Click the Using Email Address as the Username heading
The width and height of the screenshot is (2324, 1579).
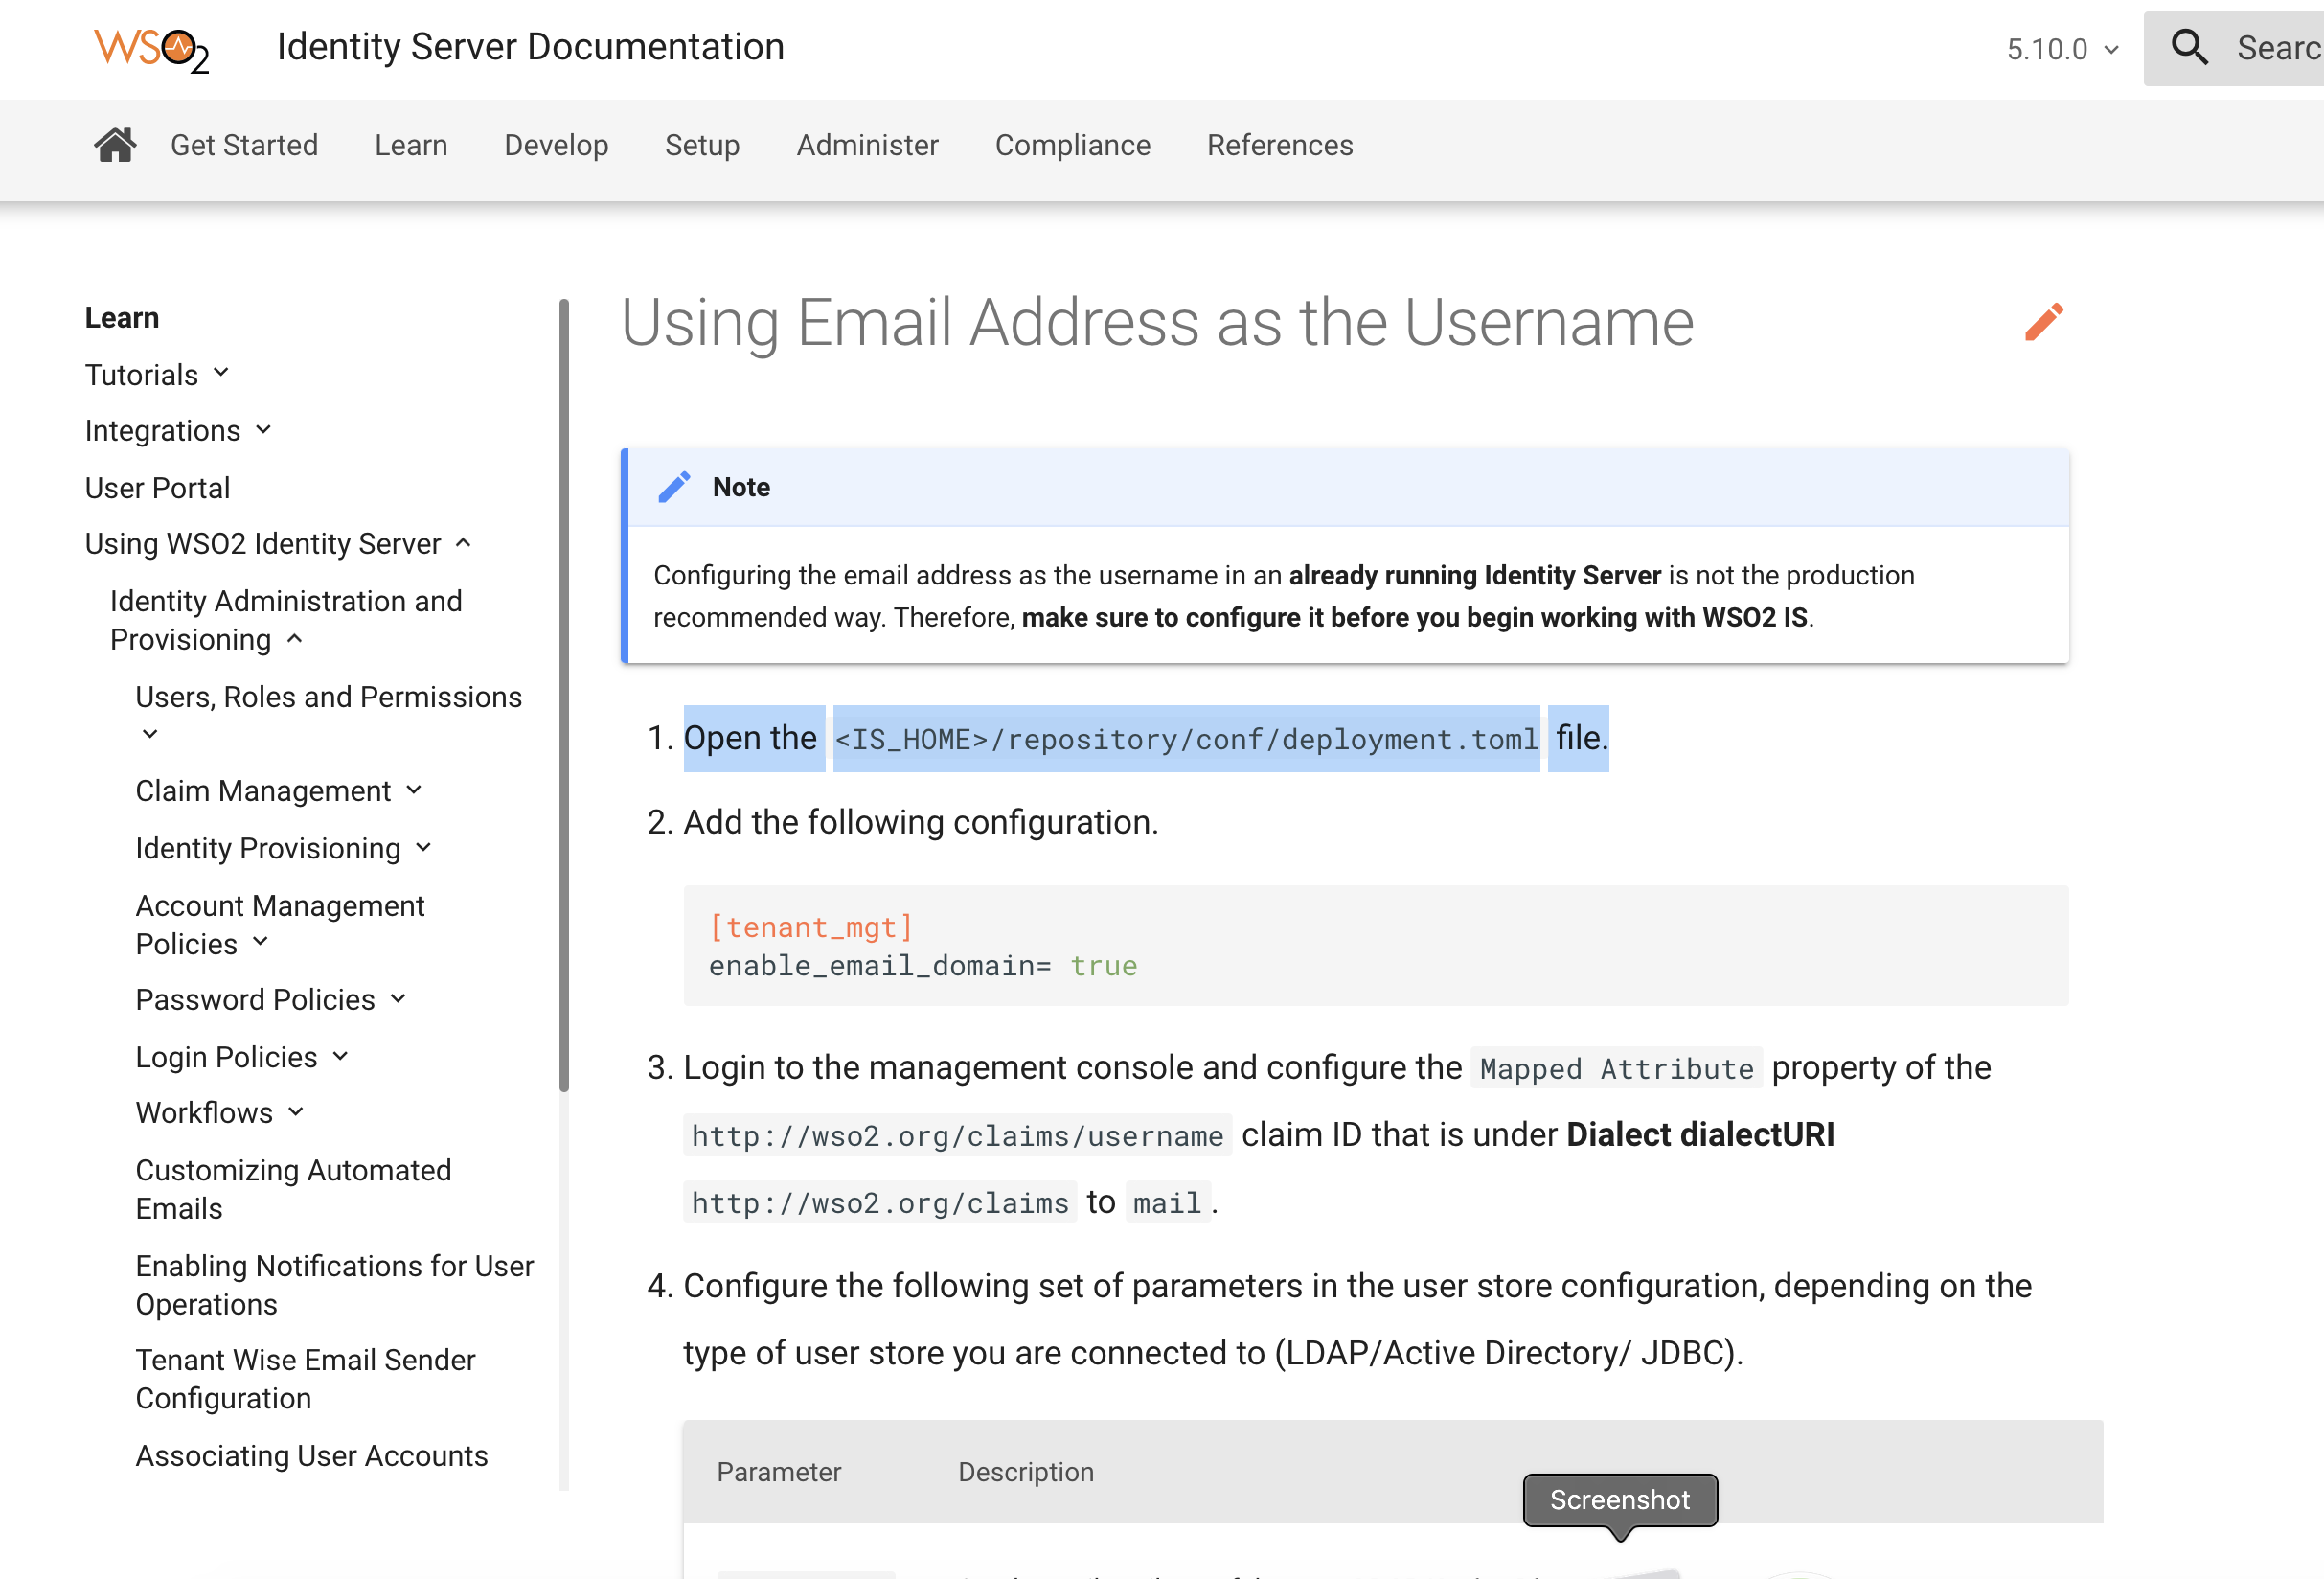pyautogui.click(x=1157, y=322)
